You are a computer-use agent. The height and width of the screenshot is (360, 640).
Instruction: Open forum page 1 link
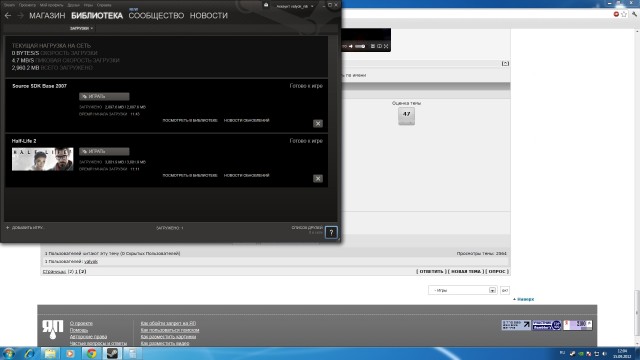76,272
